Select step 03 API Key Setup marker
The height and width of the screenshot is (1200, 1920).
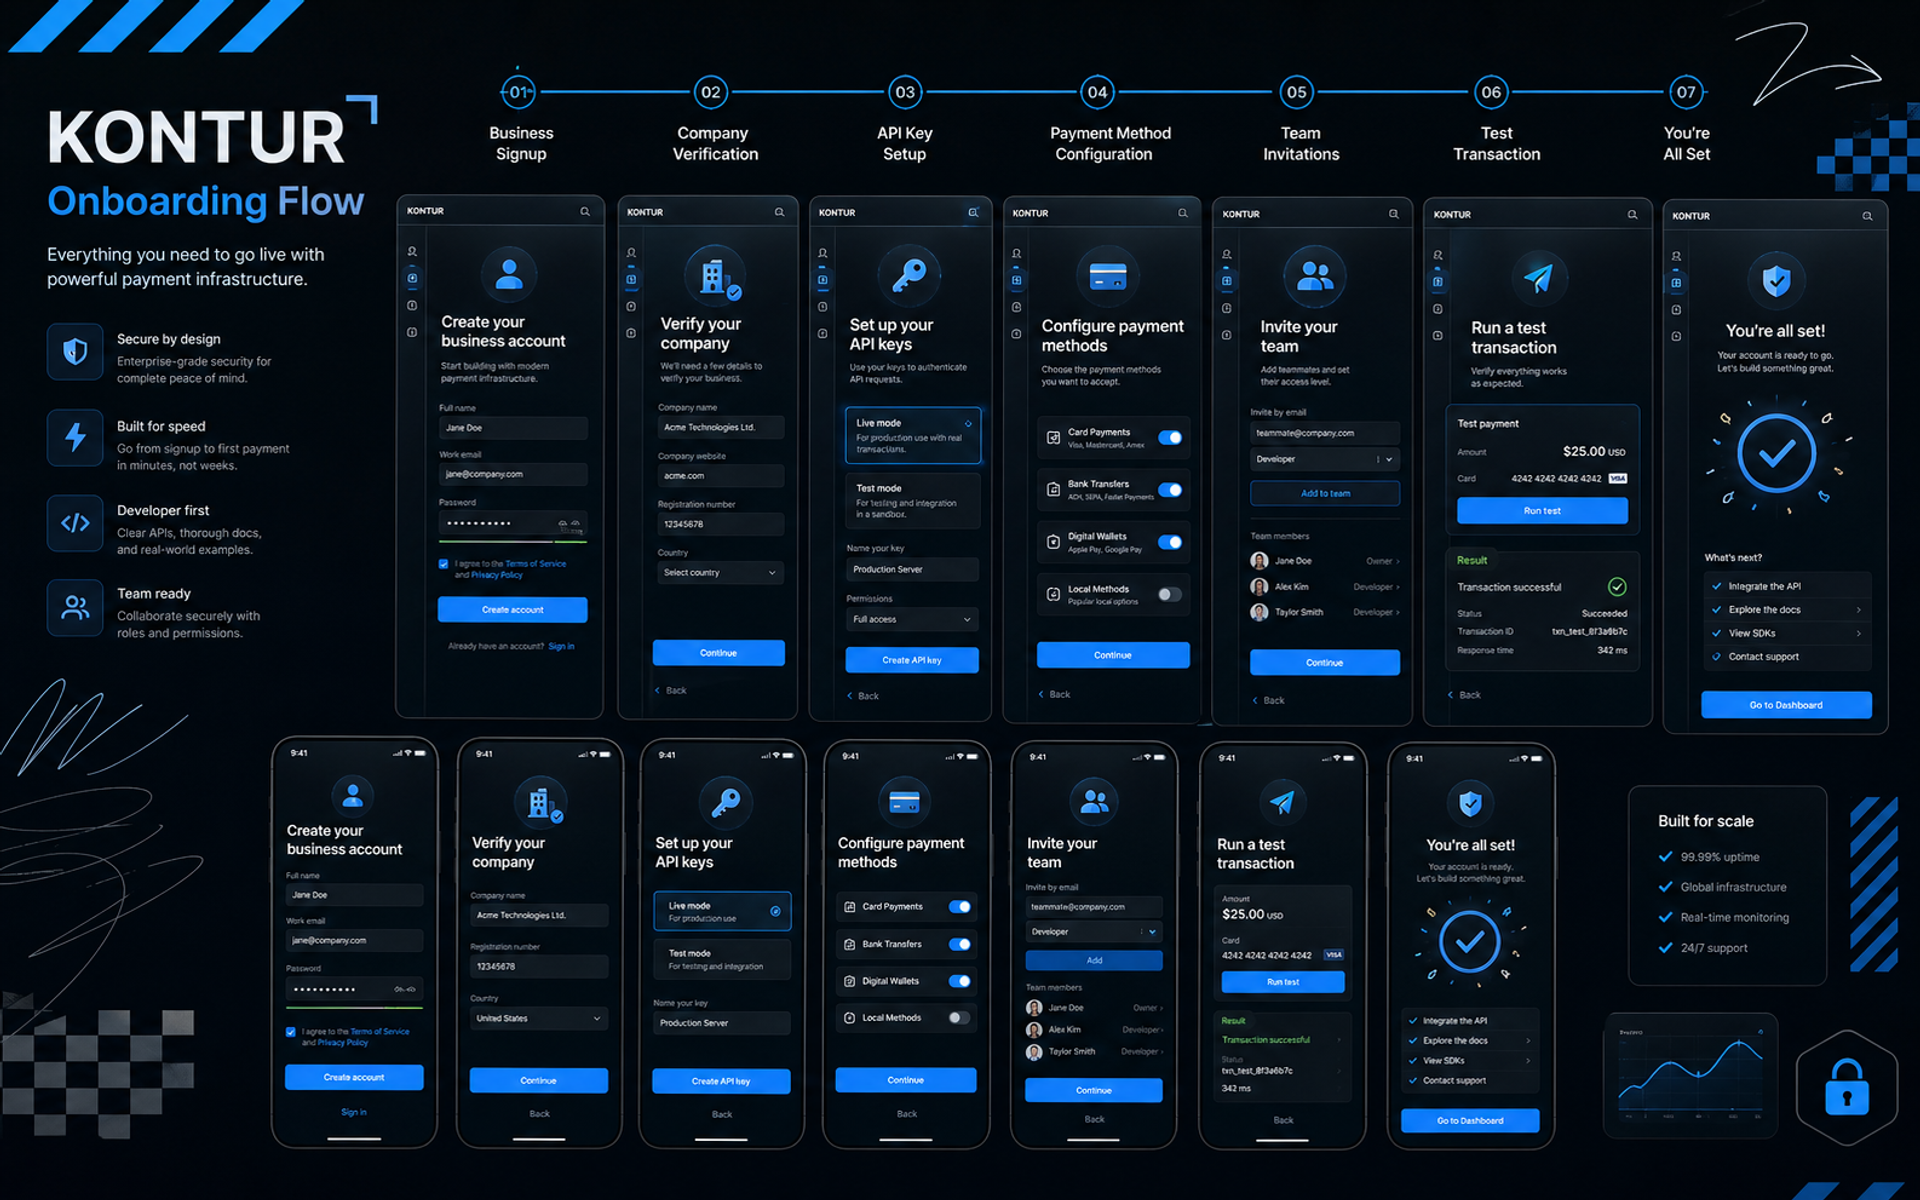(905, 92)
